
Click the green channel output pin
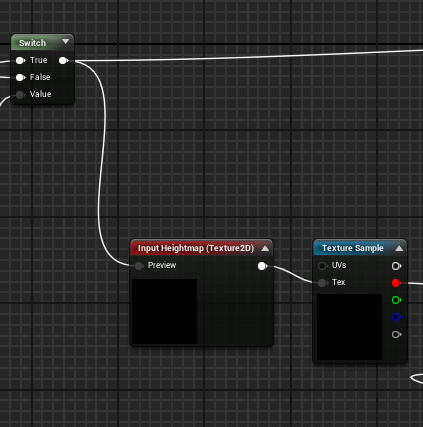(x=396, y=300)
